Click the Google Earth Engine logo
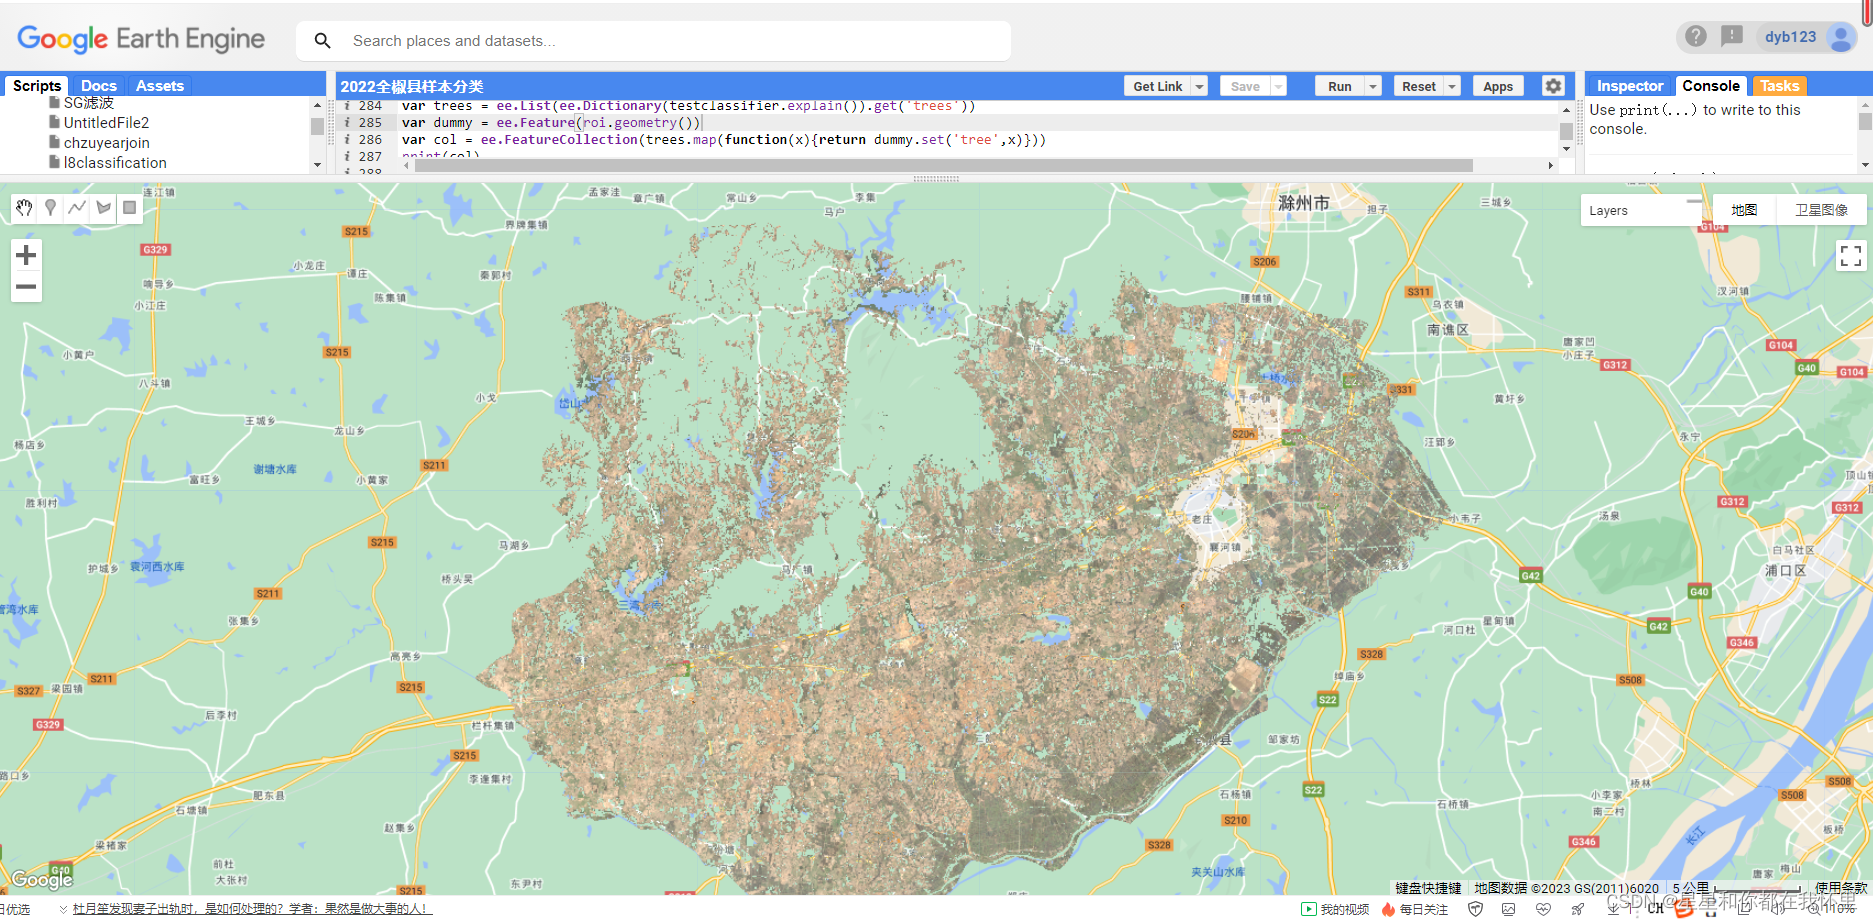 [x=141, y=39]
